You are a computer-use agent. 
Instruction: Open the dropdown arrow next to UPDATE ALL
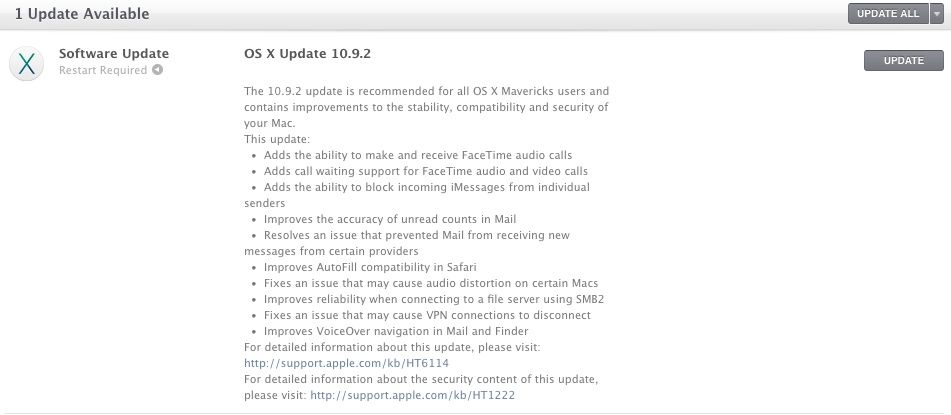936,13
